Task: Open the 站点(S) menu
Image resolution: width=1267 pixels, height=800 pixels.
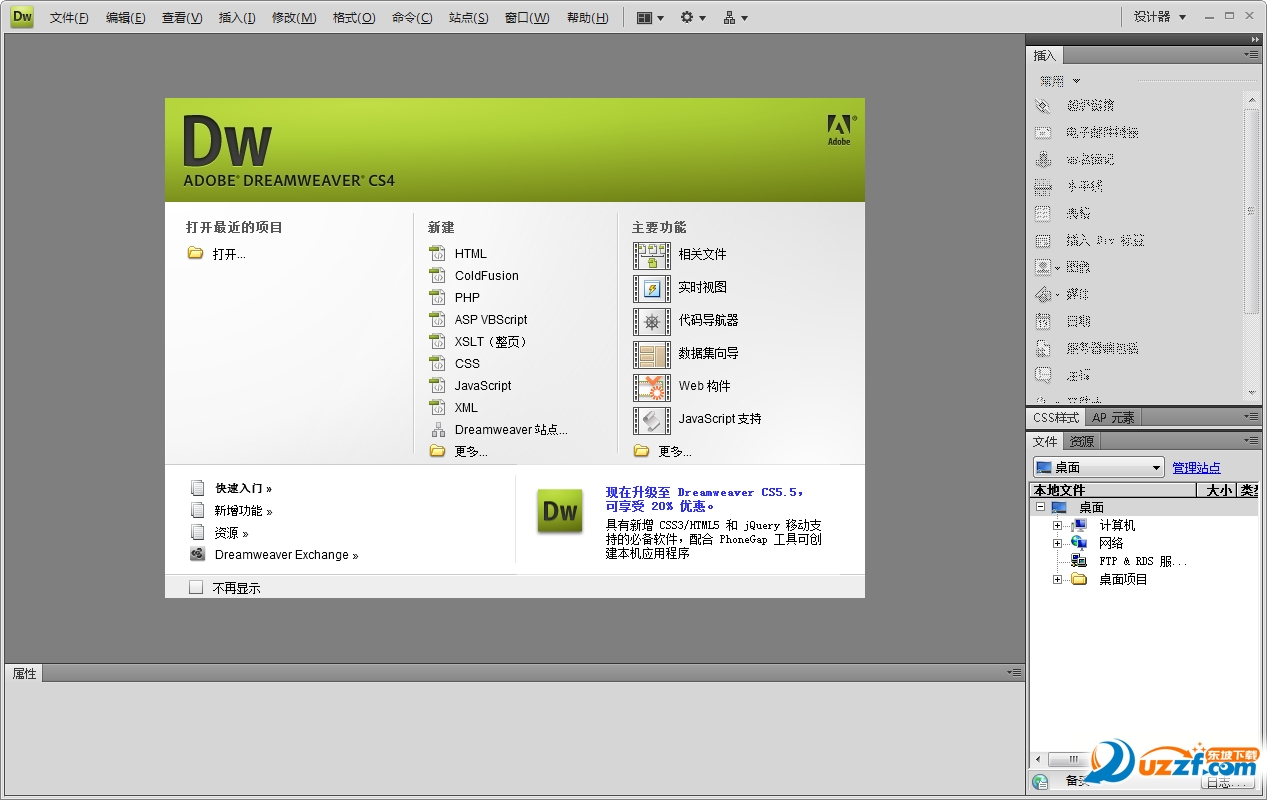Action: (469, 18)
